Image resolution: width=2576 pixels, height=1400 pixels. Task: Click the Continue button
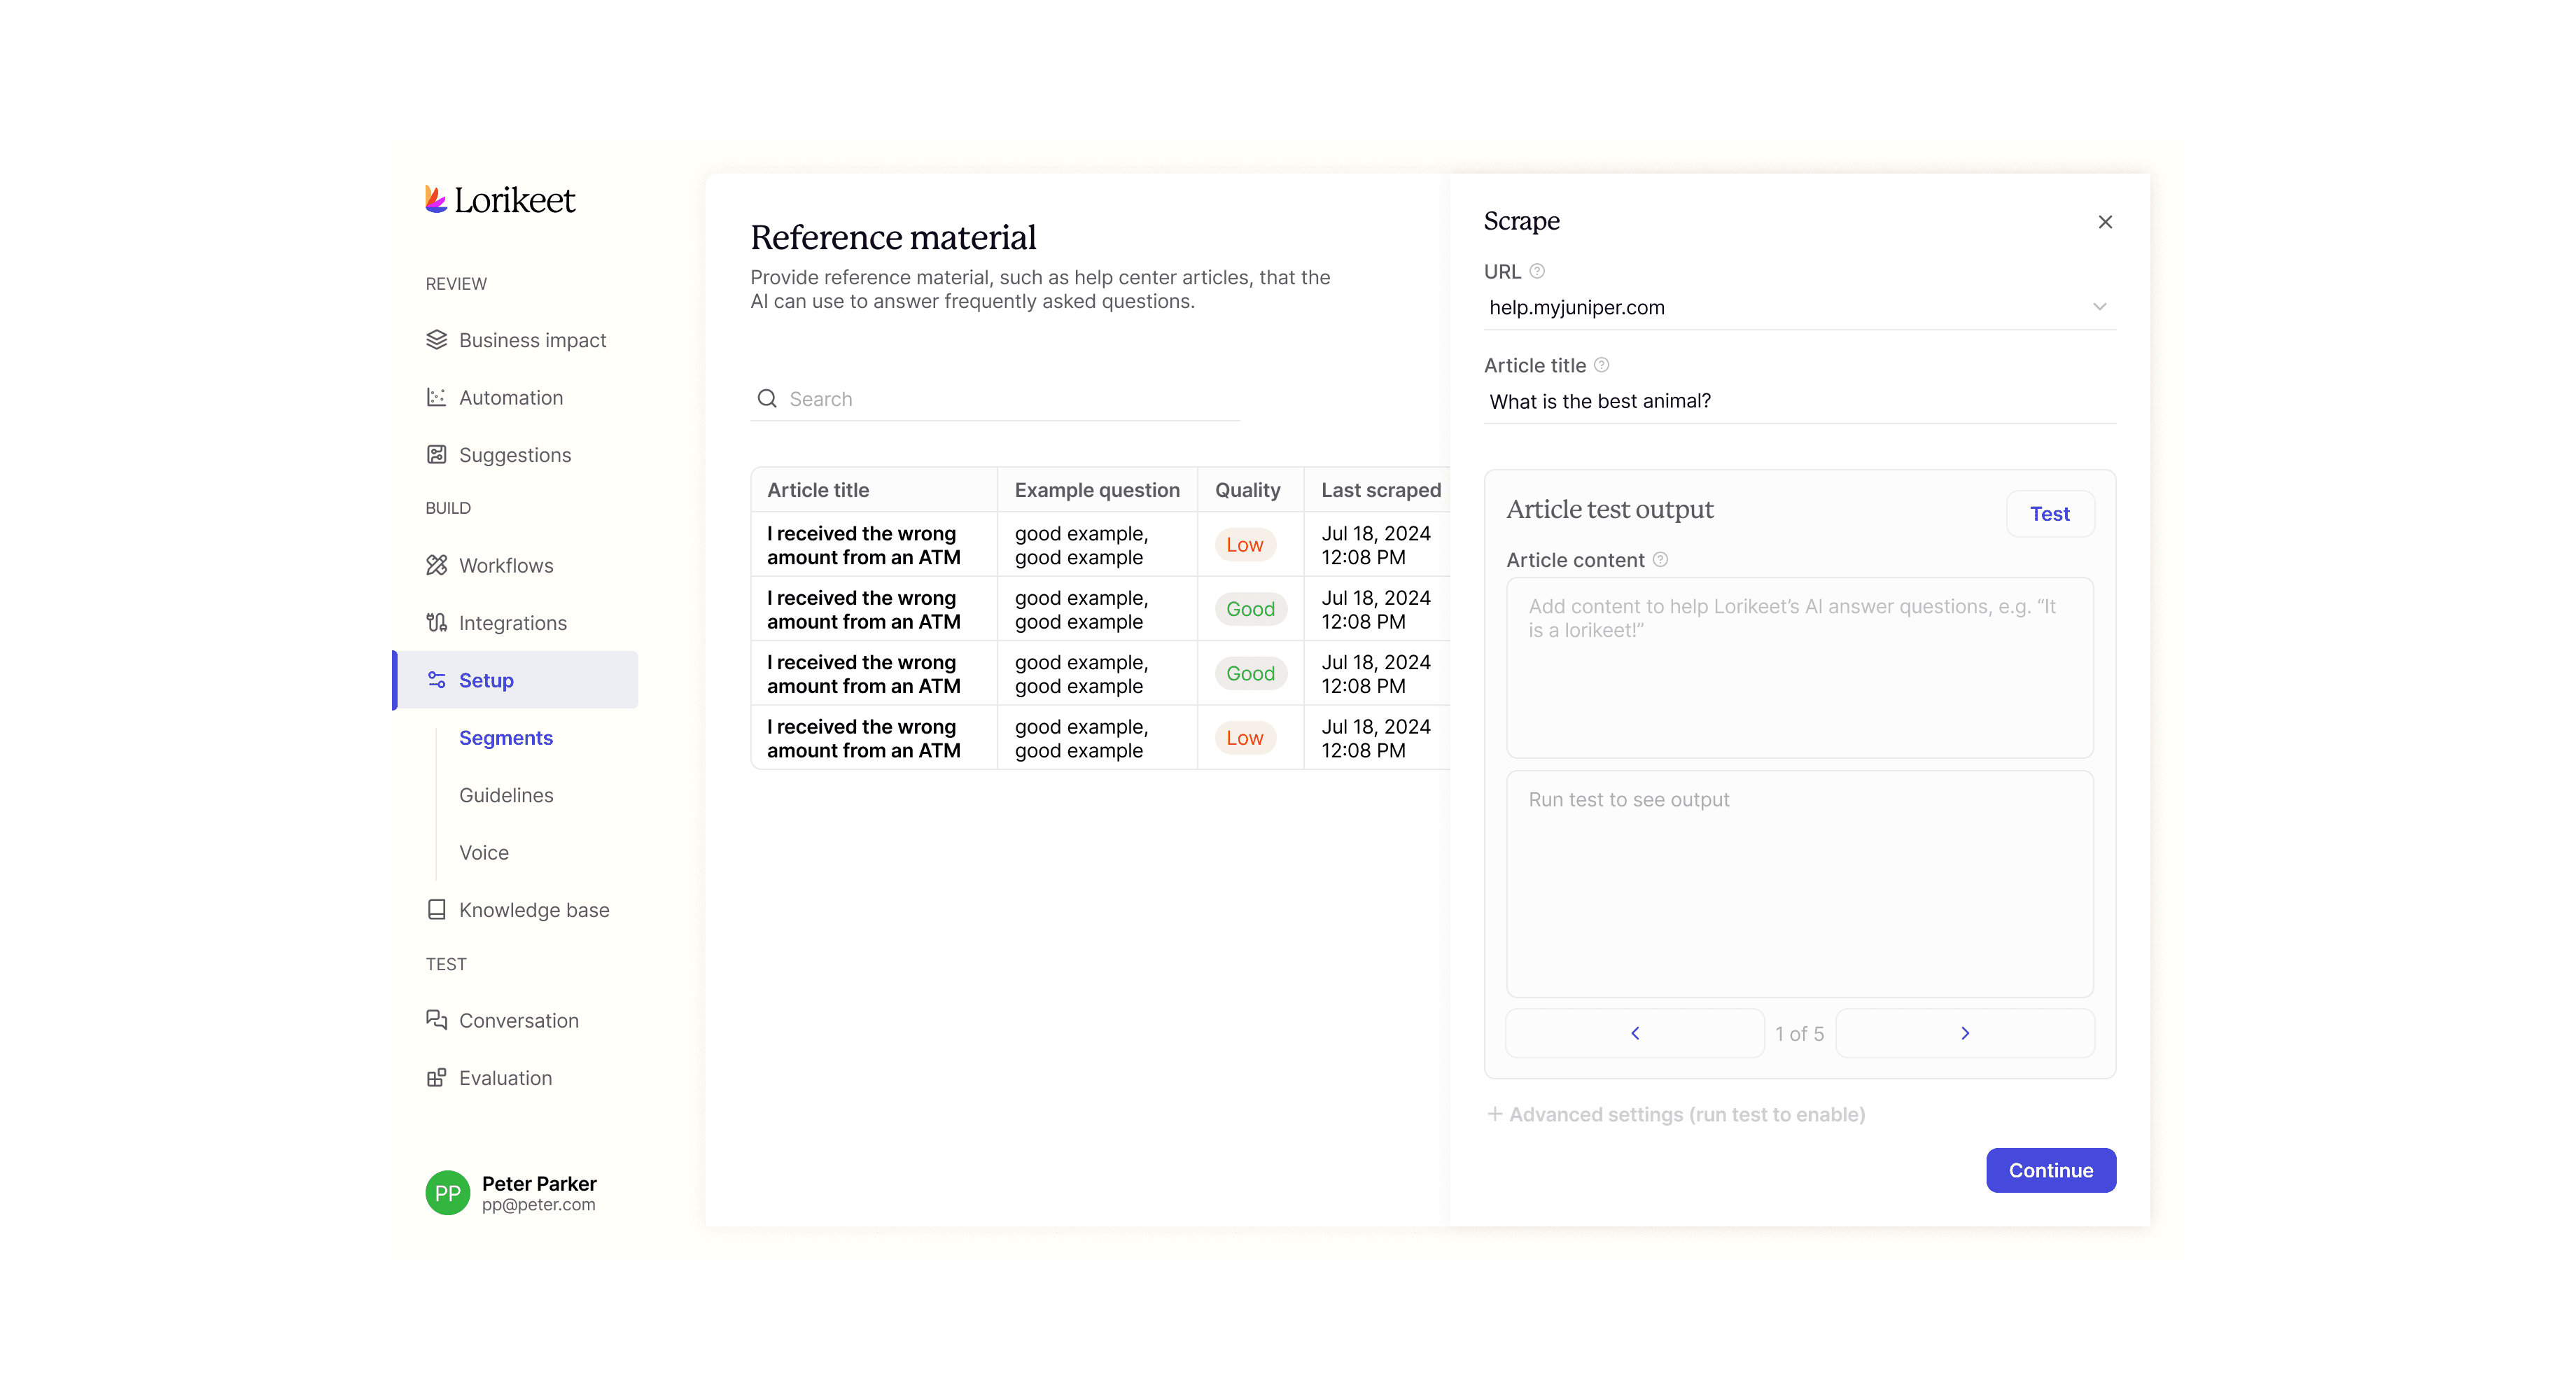(x=2051, y=1170)
